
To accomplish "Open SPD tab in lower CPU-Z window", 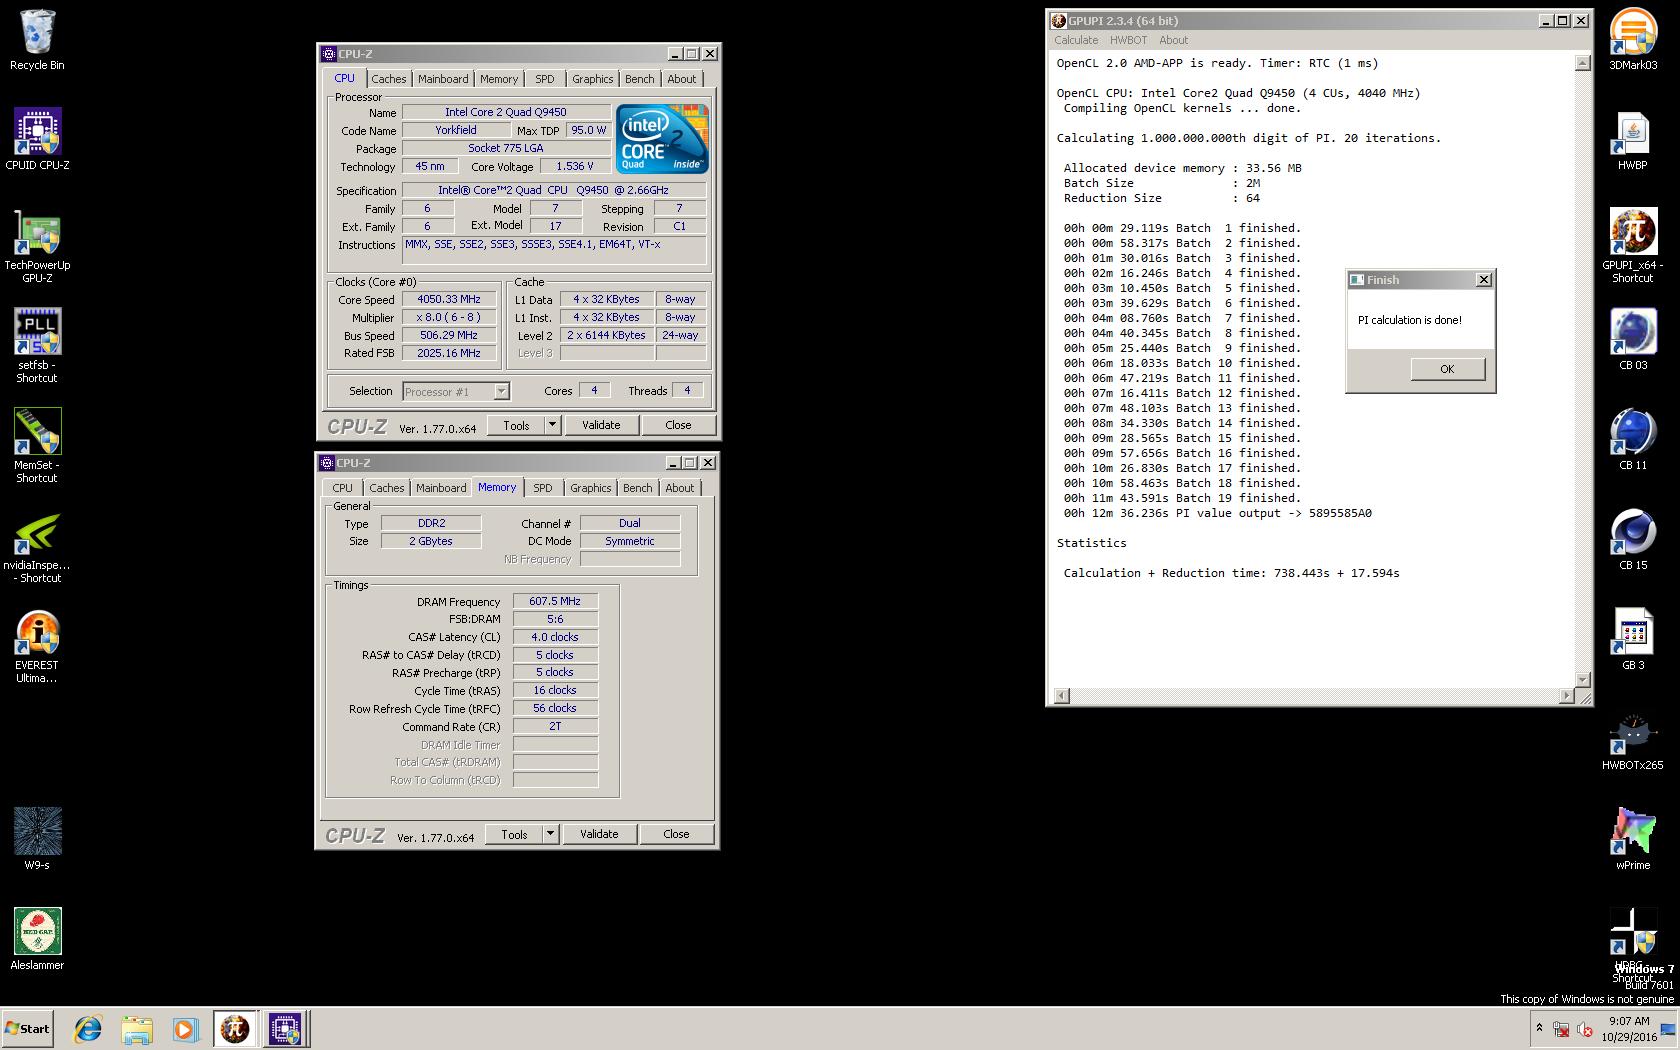I will pos(543,488).
